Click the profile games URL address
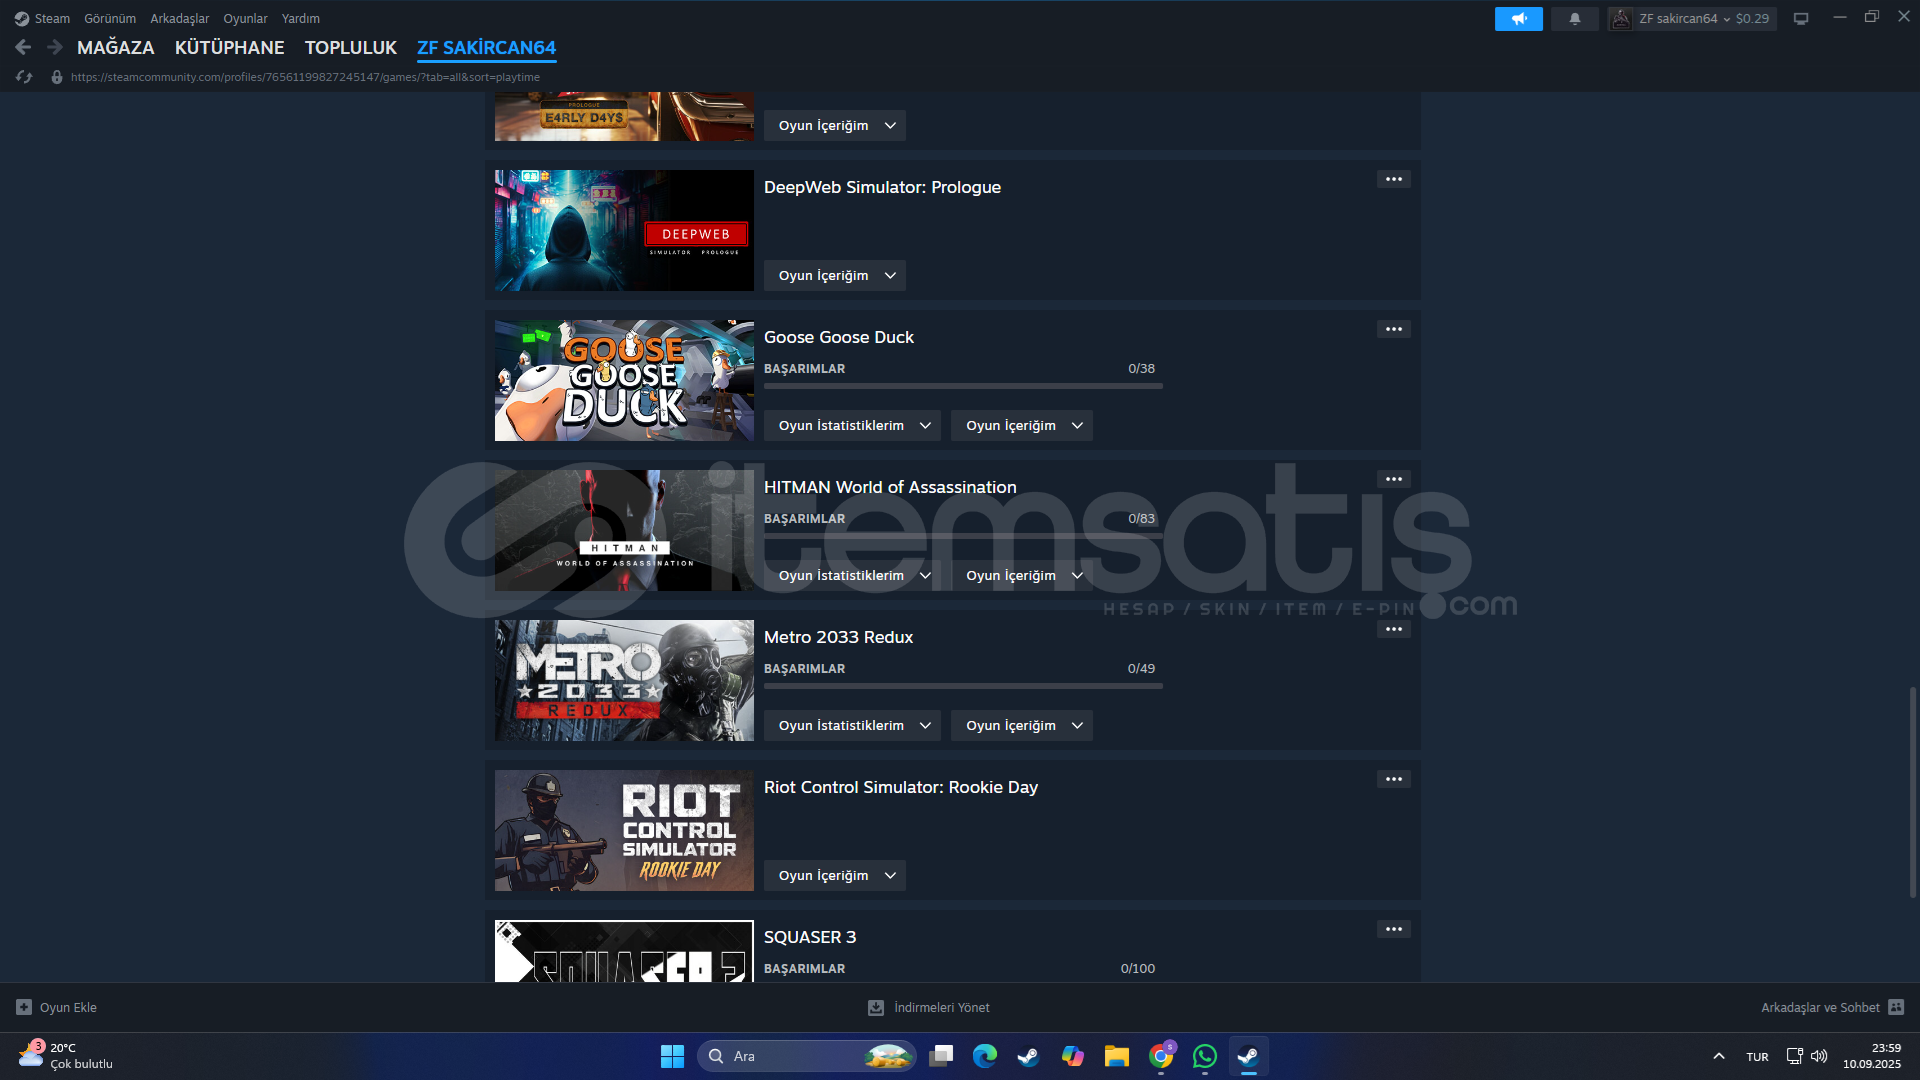 (305, 77)
